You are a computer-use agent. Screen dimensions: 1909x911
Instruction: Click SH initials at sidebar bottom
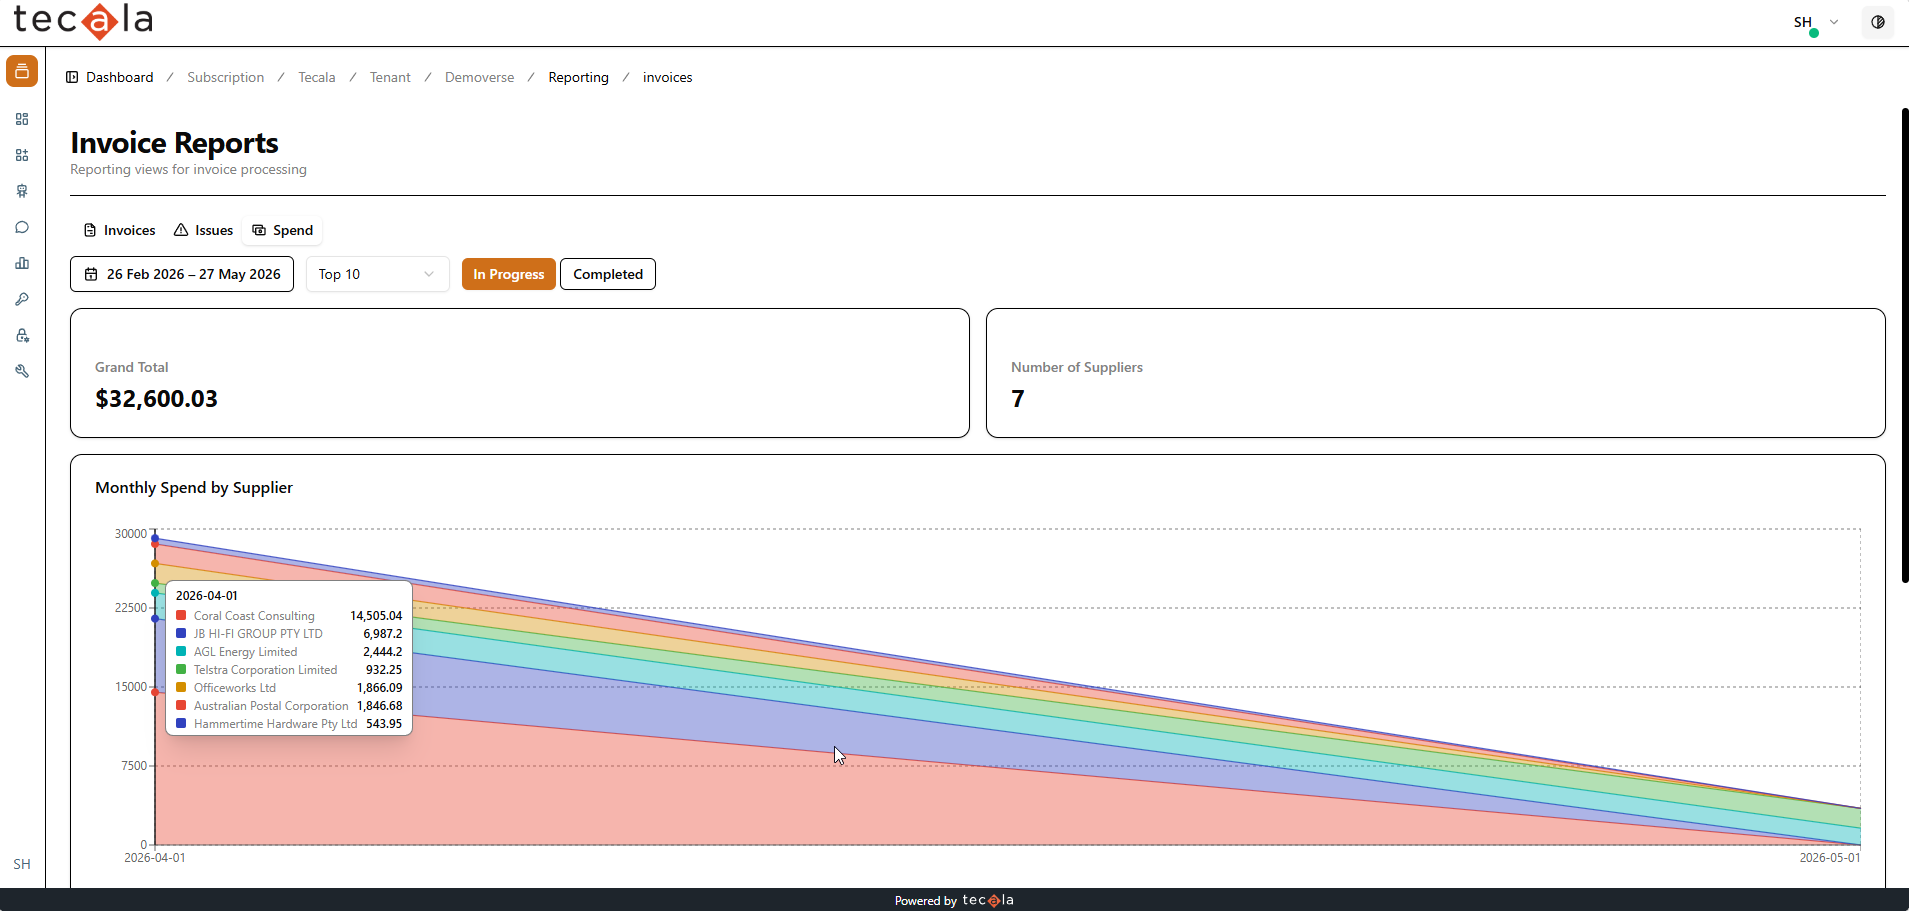point(22,864)
